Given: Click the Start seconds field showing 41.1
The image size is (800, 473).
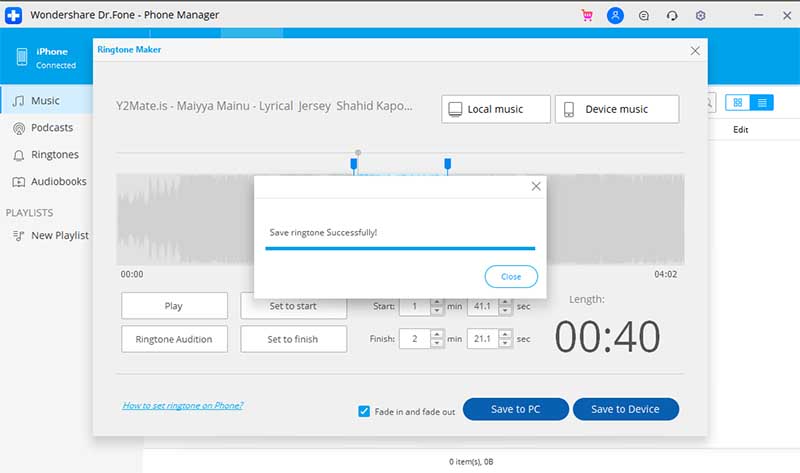Looking at the screenshot, I should pos(482,306).
